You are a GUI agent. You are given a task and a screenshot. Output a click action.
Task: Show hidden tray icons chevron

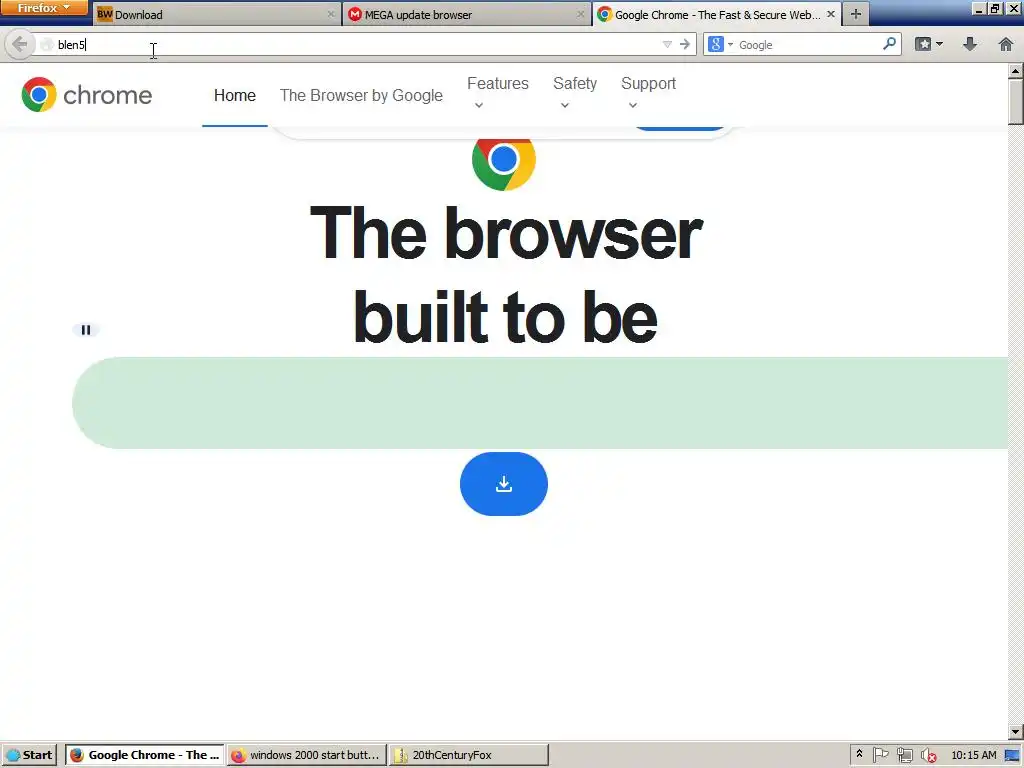pyautogui.click(x=859, y=754)
